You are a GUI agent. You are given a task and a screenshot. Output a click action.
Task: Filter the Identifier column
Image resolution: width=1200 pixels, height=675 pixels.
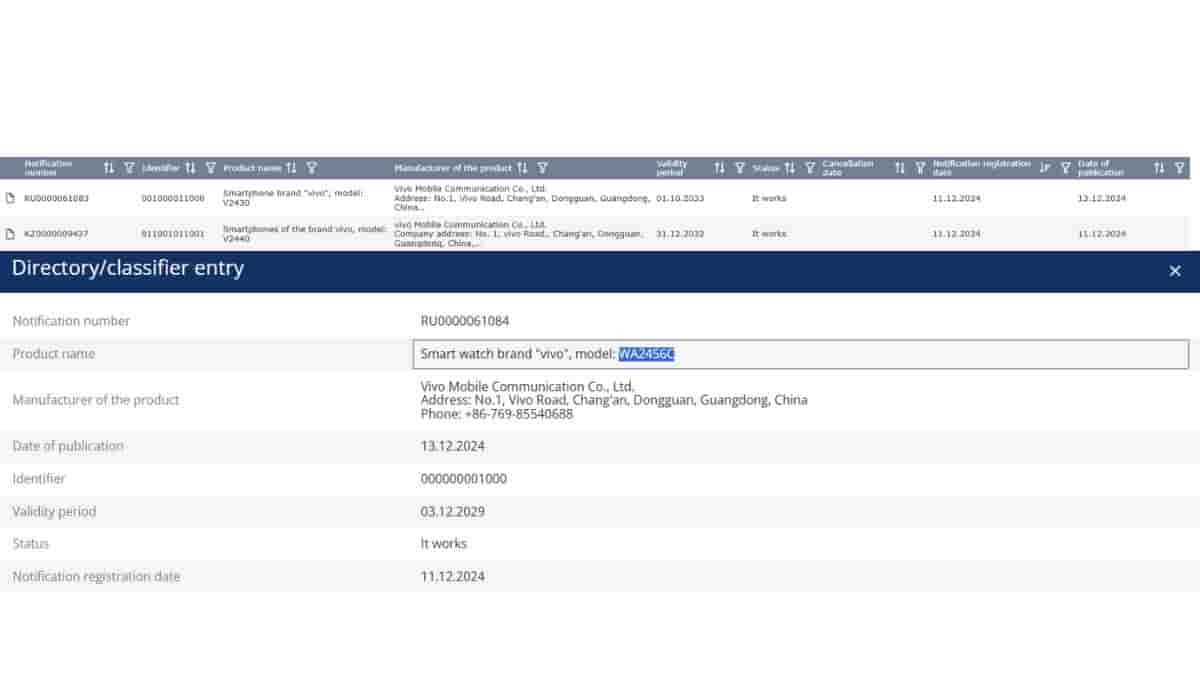pyautogui.click(x=210, y=168)
